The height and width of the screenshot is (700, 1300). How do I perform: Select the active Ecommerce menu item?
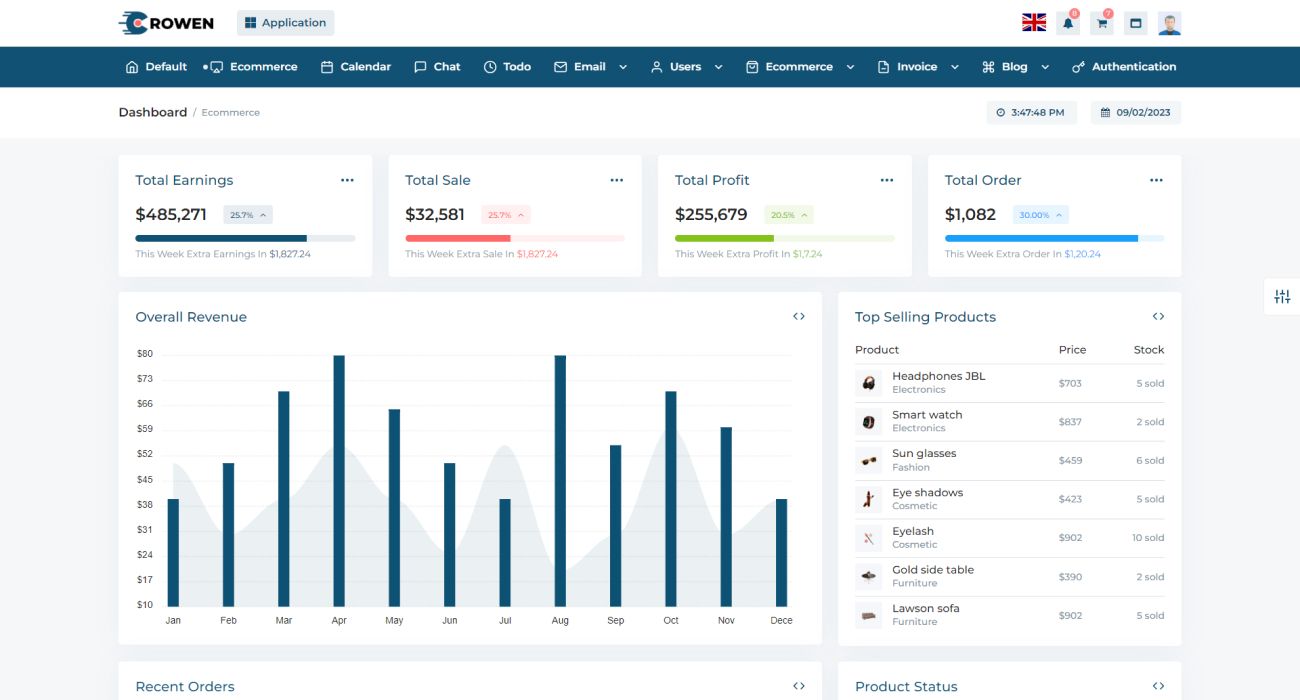253,67
